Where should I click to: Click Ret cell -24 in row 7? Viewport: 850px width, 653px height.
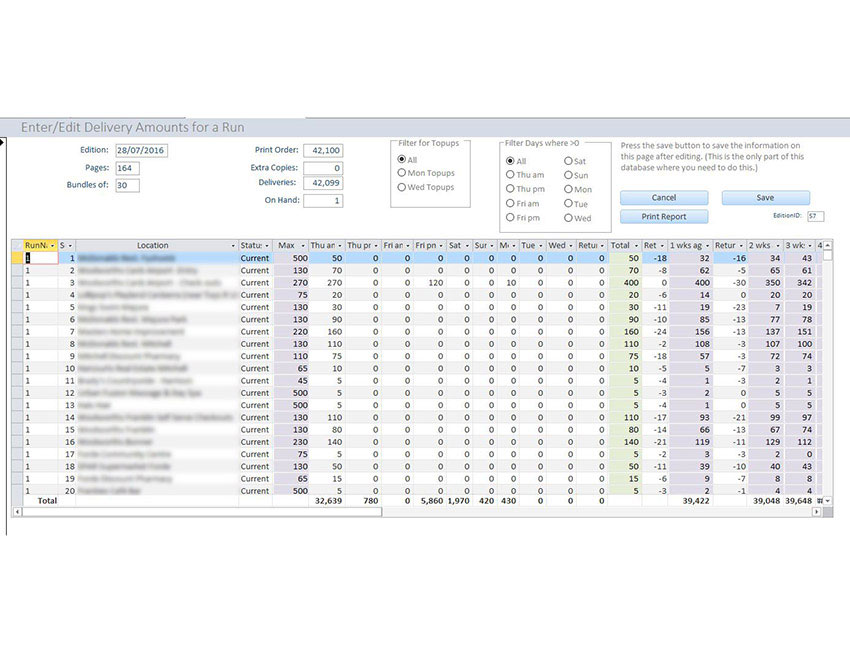tap(655, 332)
